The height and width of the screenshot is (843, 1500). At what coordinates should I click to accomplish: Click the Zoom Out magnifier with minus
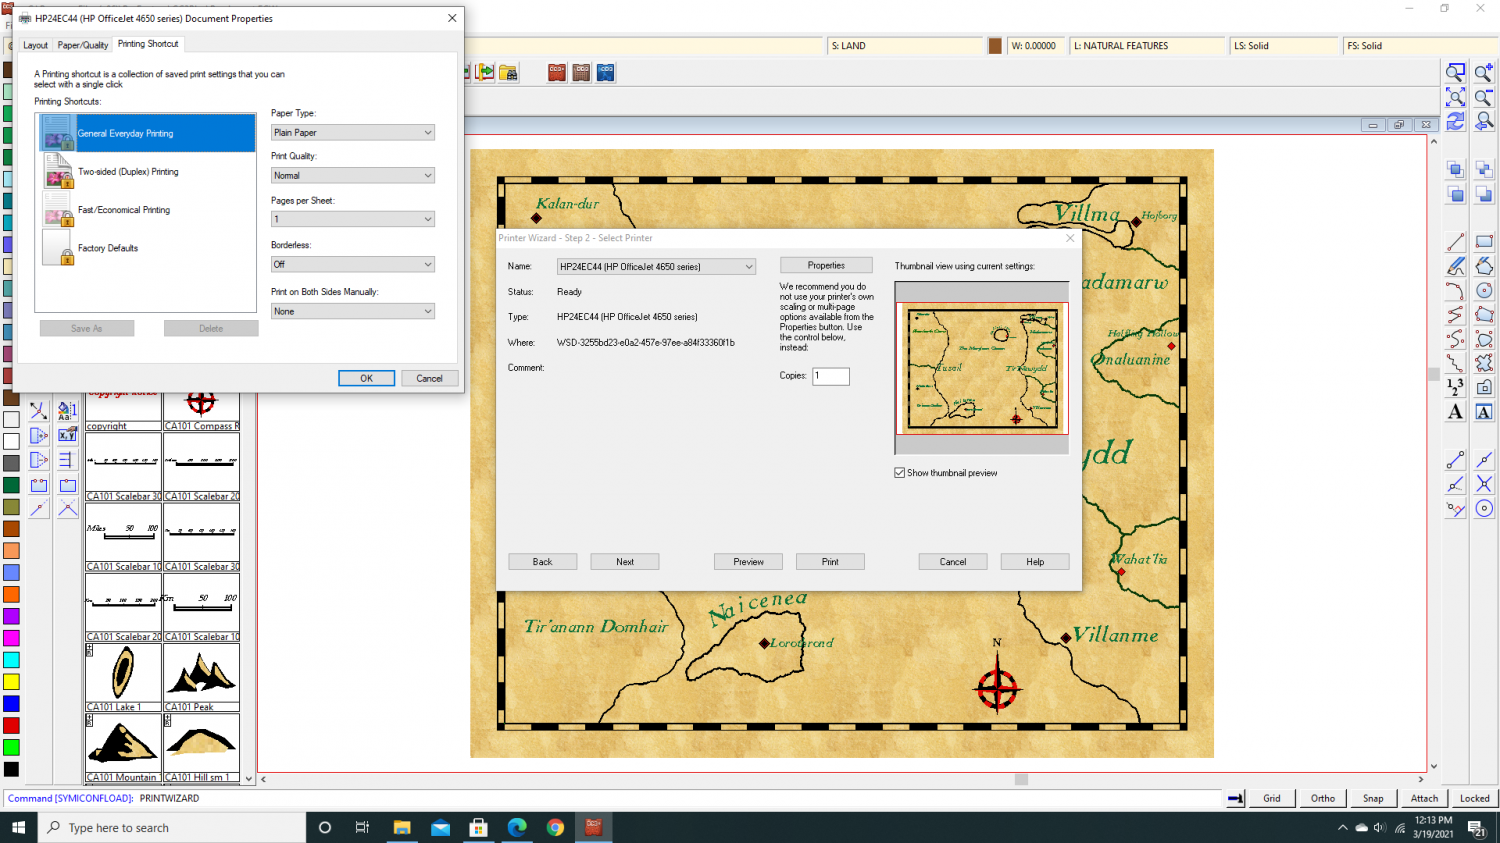pos(1484,97)
